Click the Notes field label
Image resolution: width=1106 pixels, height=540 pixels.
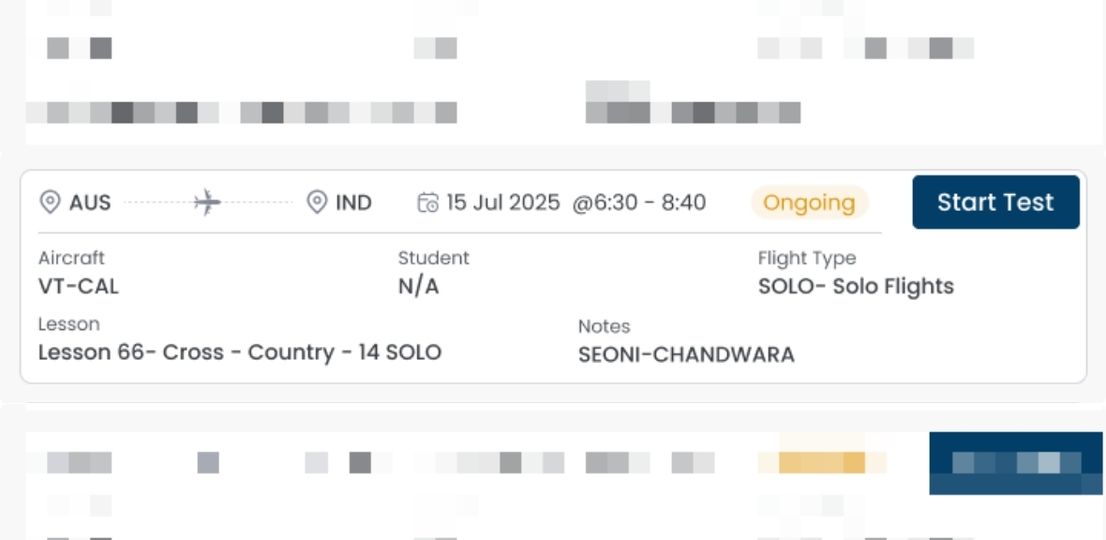(x=604, y=326)
